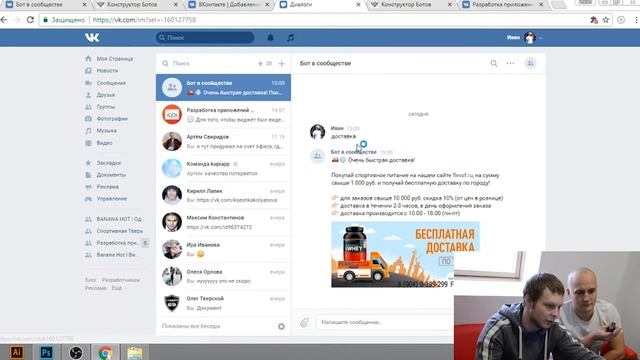Open the notifications bell icon
Screen dimensions: 640x360
(270, 38)
